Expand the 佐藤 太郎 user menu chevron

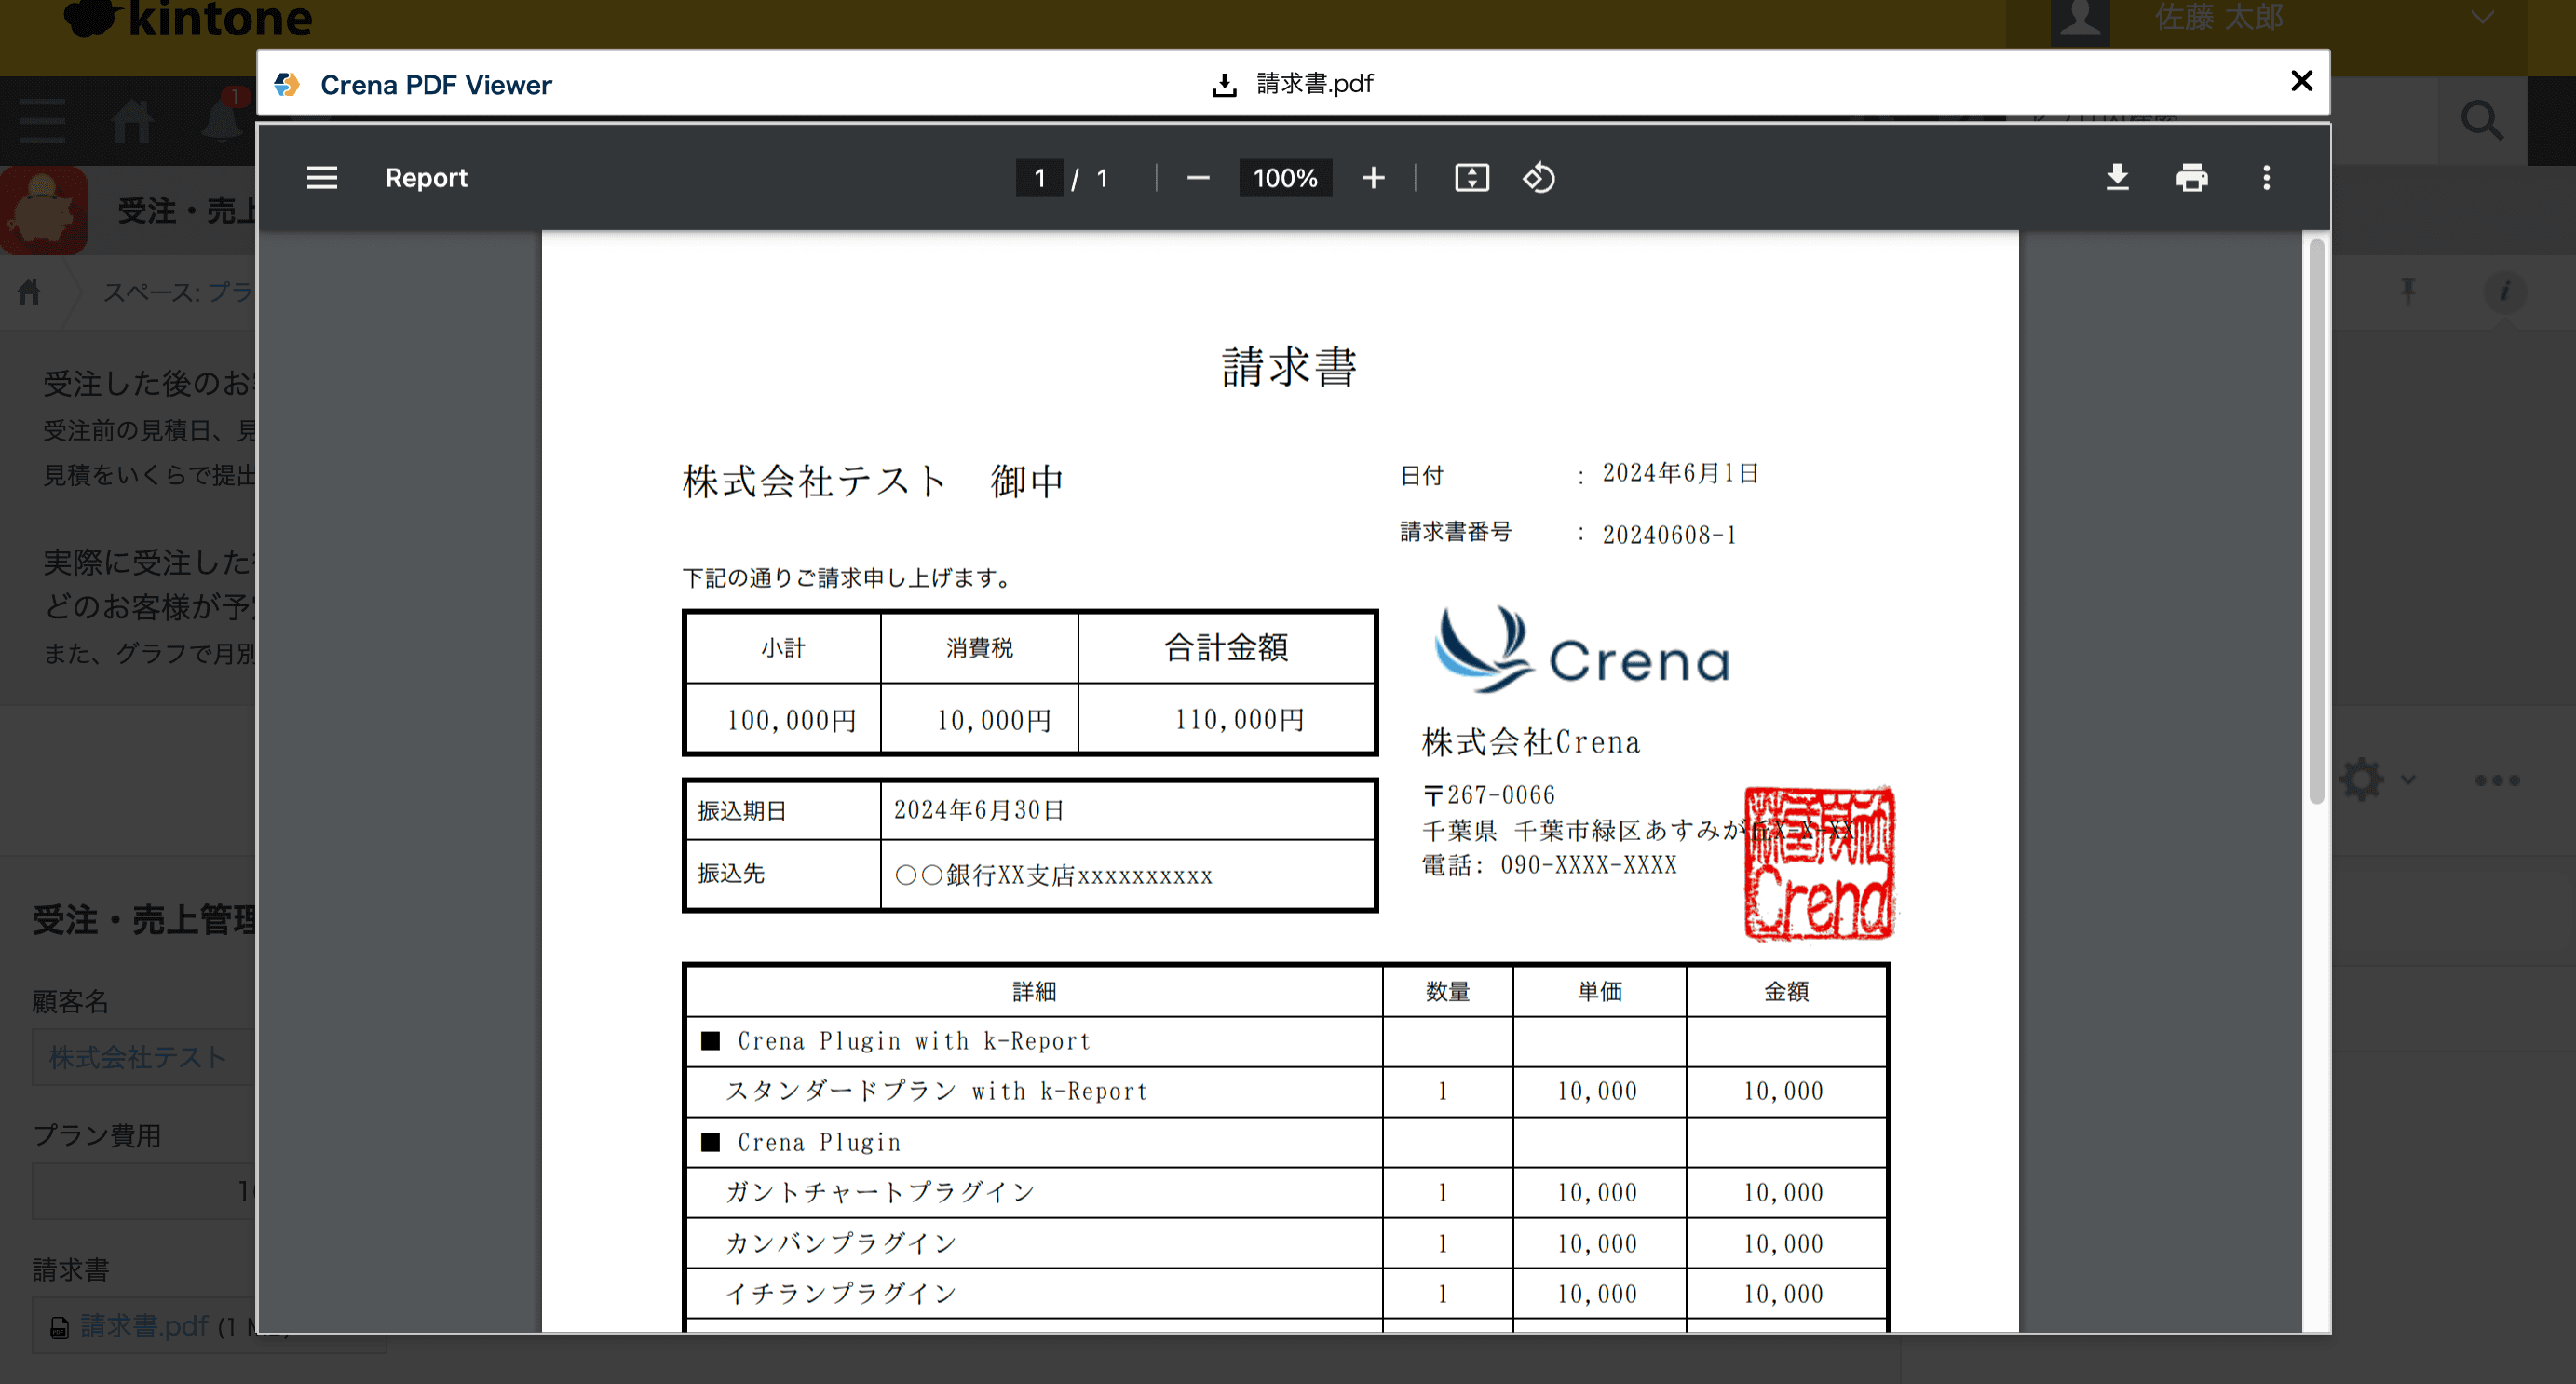tap(2482, 16)
